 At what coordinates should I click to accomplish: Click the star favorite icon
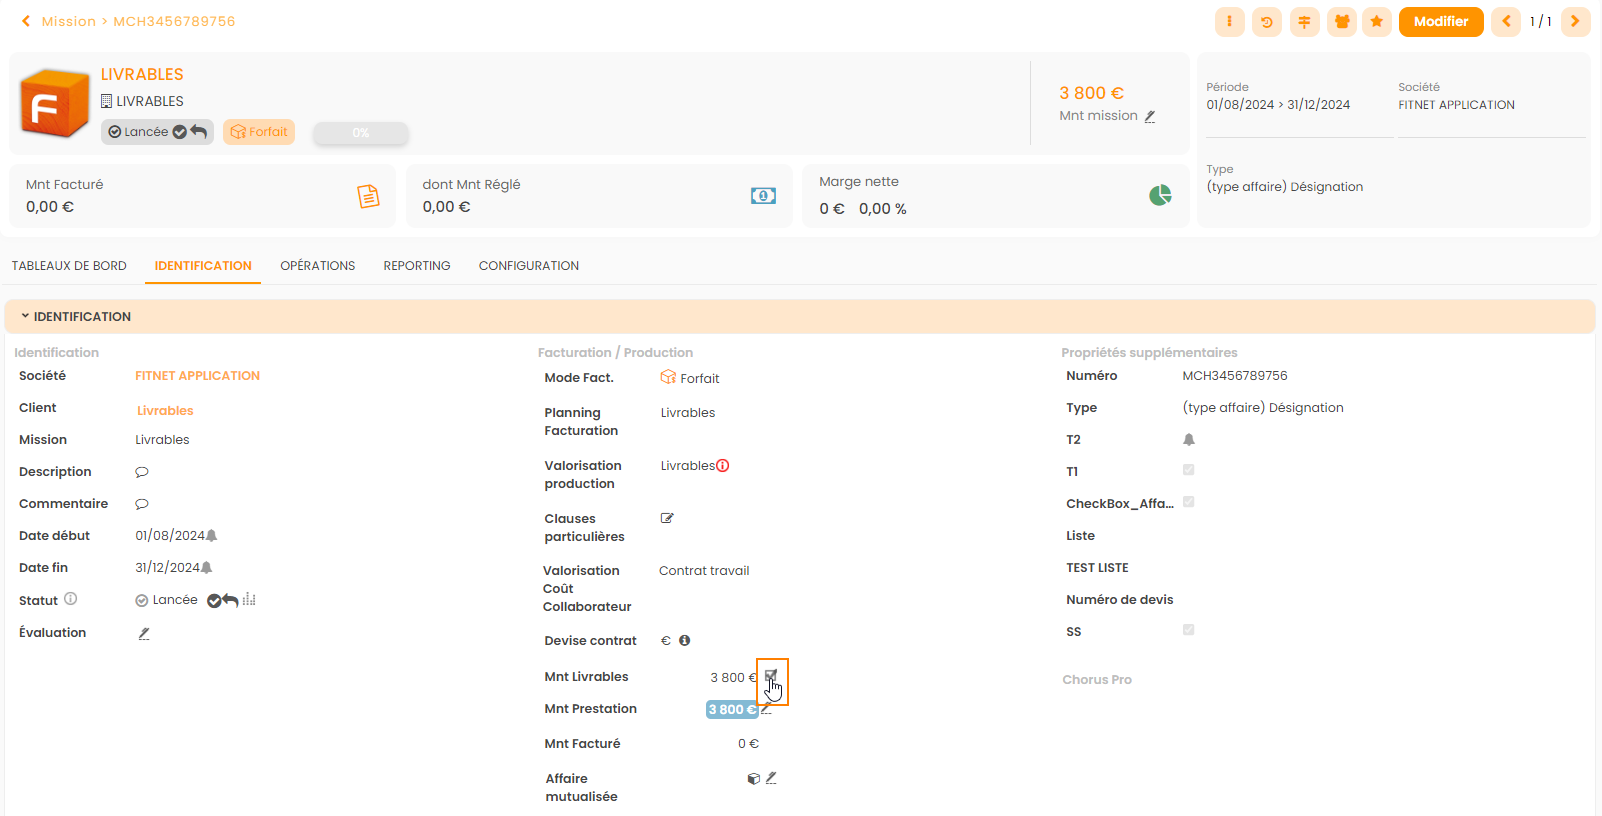point(1377,22)
